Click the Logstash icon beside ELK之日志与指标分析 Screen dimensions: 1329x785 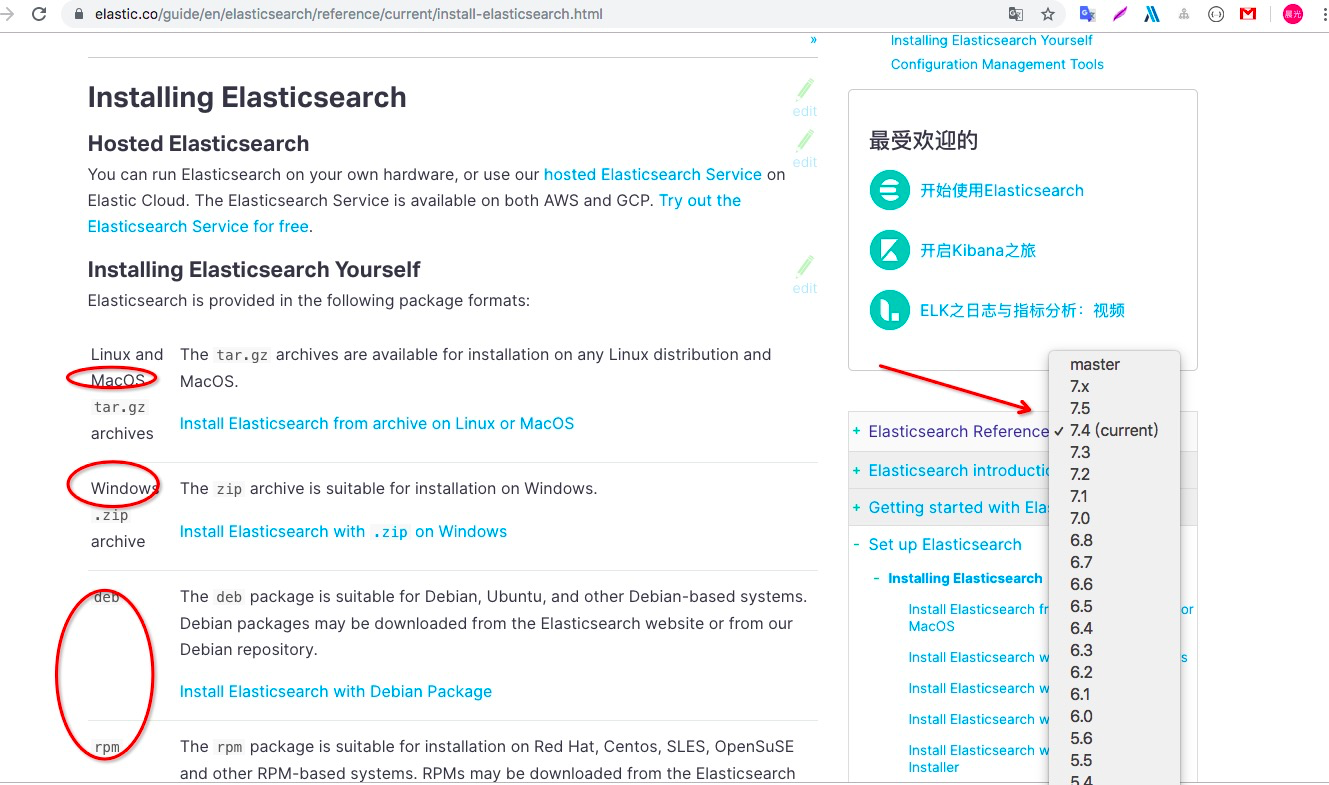click(889, 310)
